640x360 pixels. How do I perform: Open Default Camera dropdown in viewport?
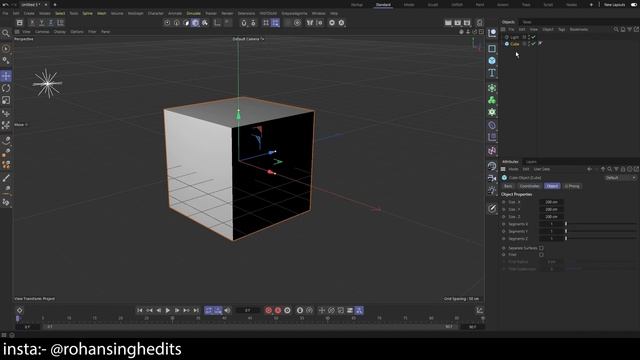pyautogui.click(x=248, y=39)
